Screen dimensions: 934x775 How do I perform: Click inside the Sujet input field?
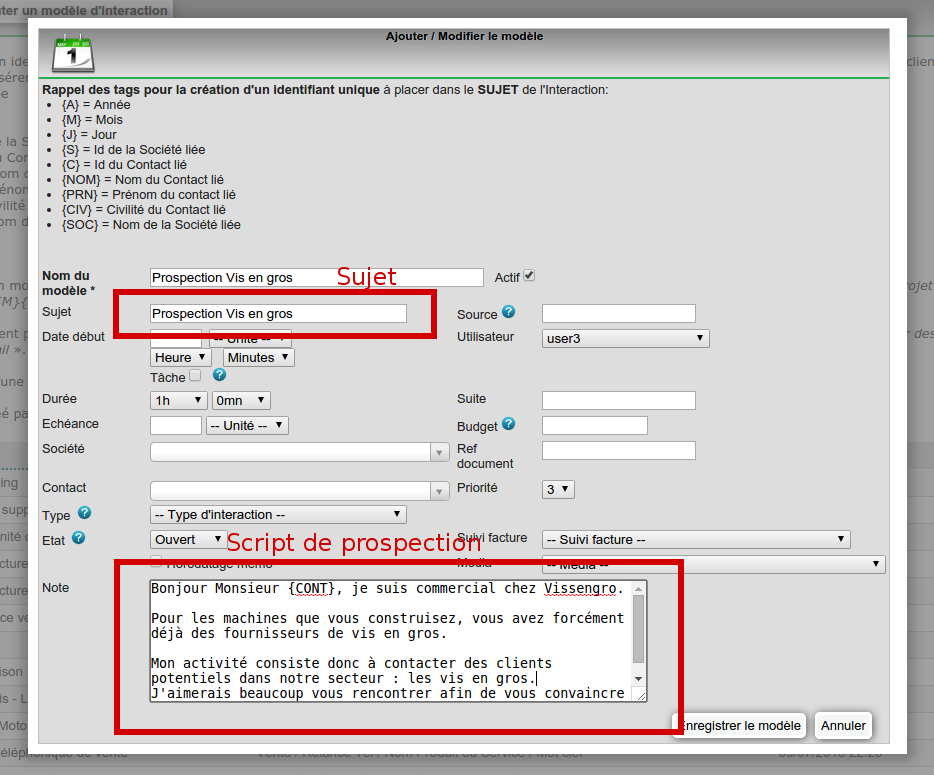click(x=278, y=313)
